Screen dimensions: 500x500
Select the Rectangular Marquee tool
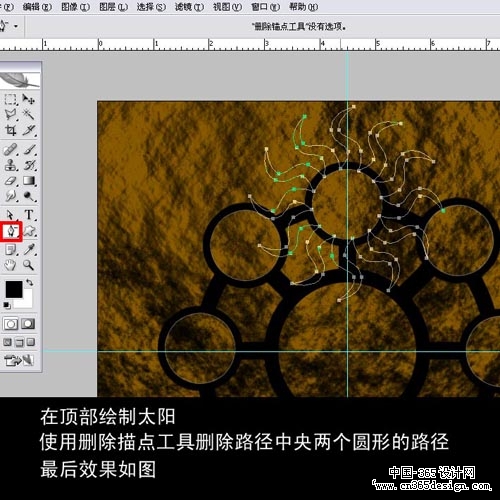[x=10, y=99]
